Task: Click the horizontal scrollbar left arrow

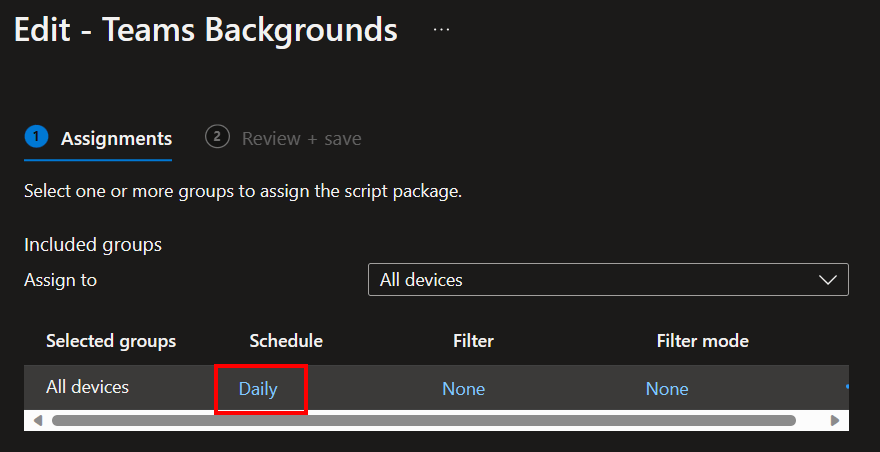Action: [x=38, y=421]
